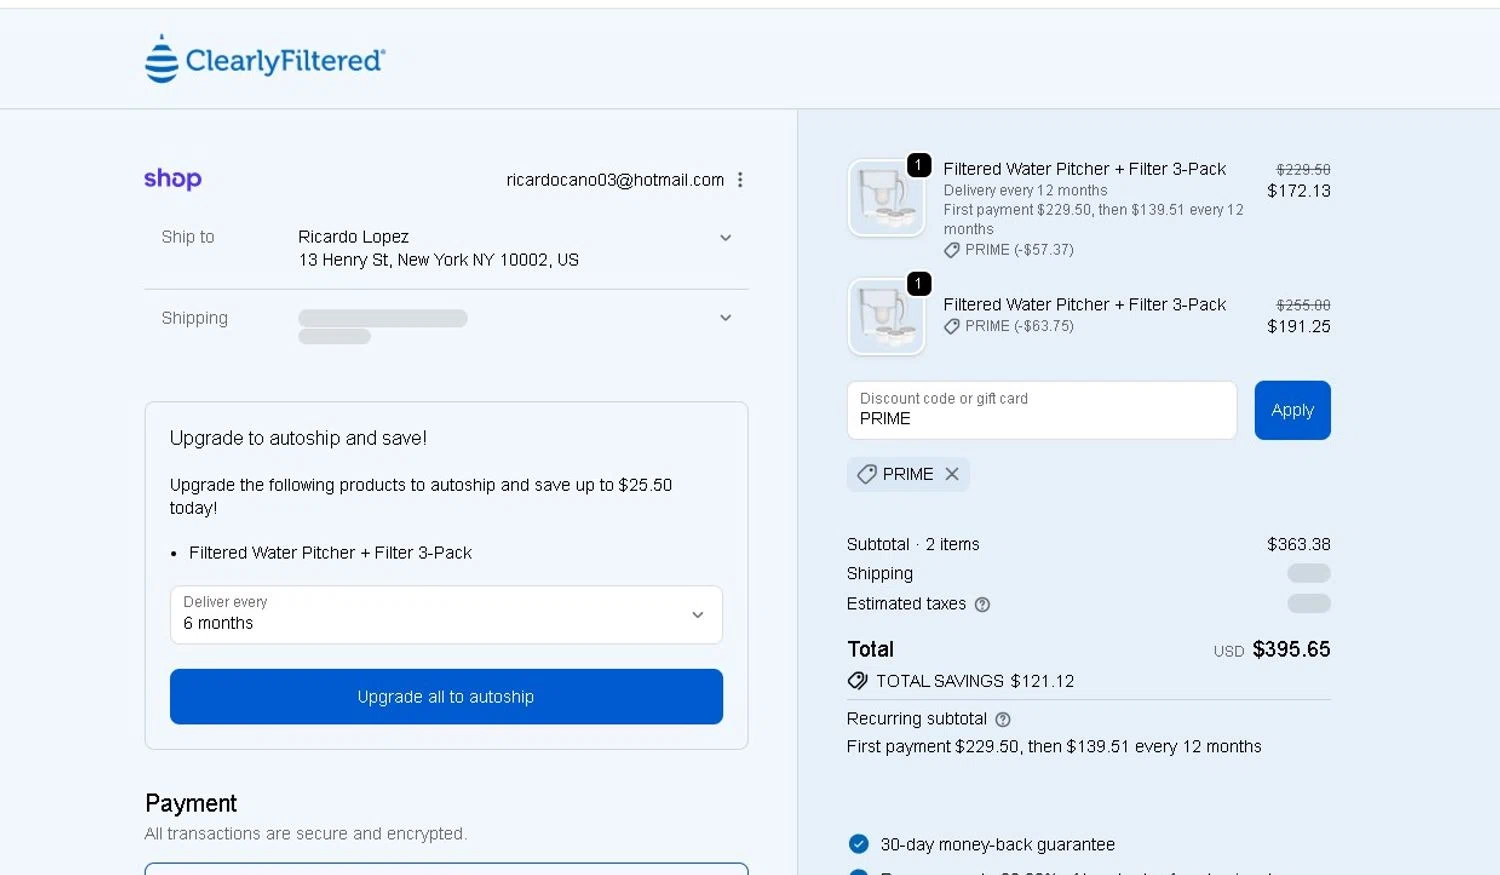Viewport: 1500px width, 875px height.
Task: Click email ricardocano03@hotmail.com
Action: 615,180
